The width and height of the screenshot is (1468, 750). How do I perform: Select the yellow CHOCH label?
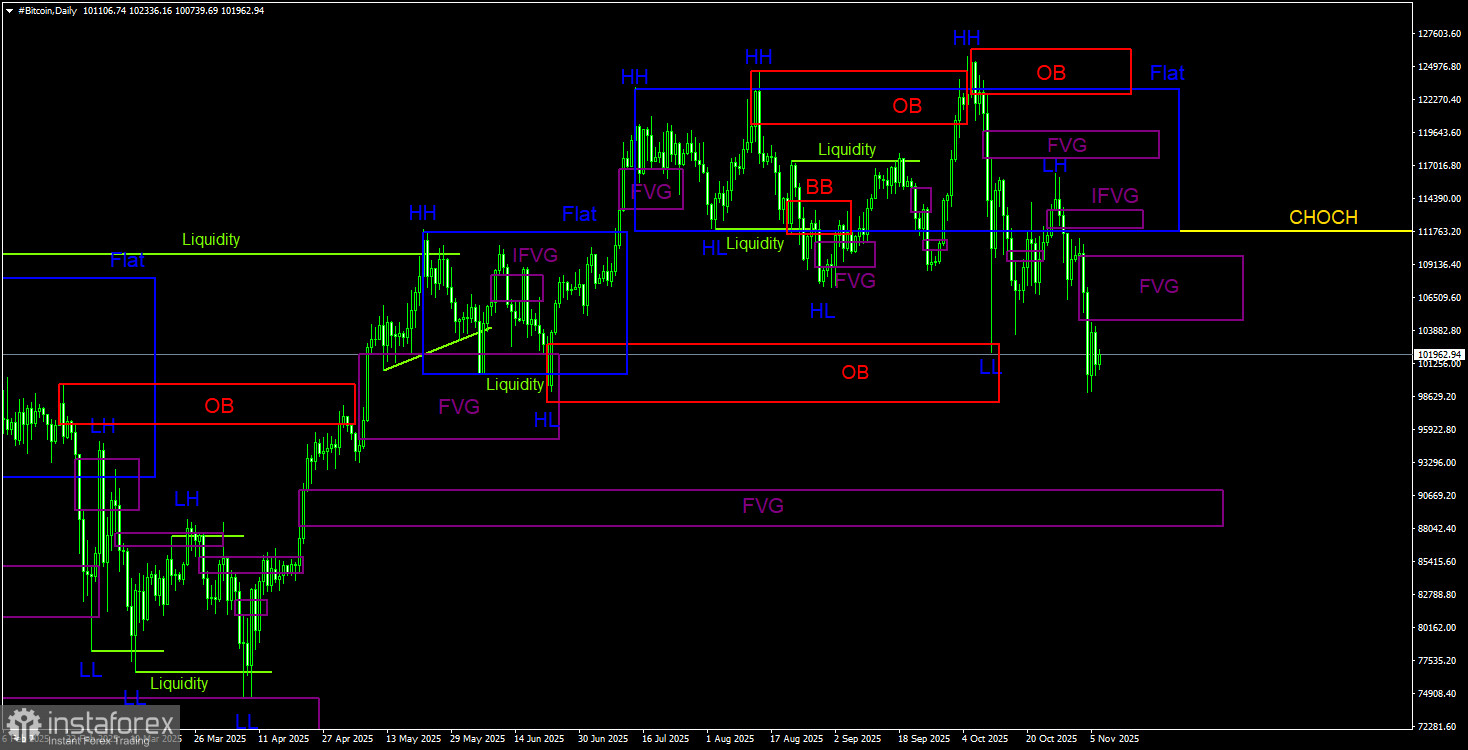click(1323, 218)
